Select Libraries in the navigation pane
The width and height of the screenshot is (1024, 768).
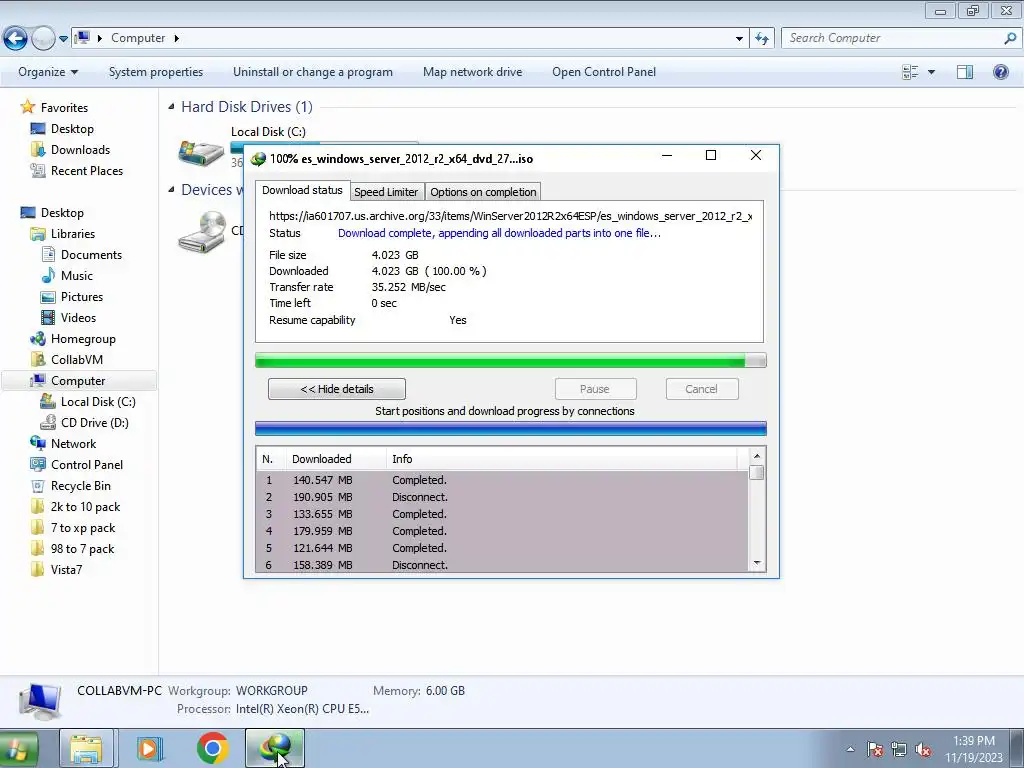[63, 234]
